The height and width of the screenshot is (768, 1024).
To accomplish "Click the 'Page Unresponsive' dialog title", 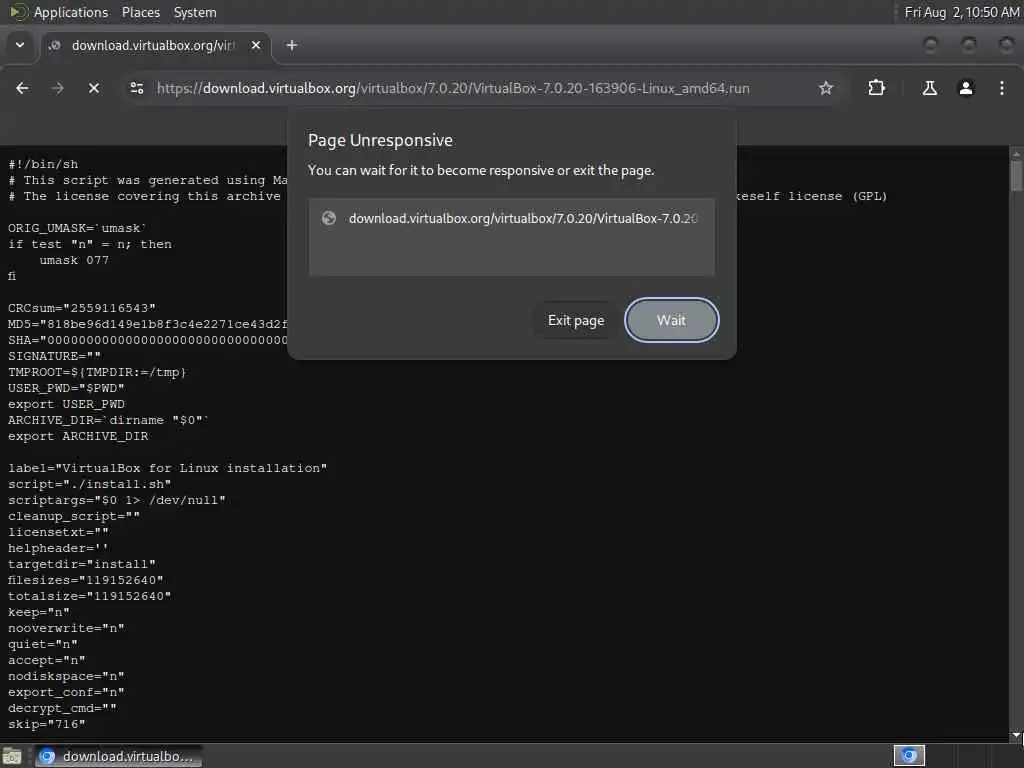I will point(380,140).
